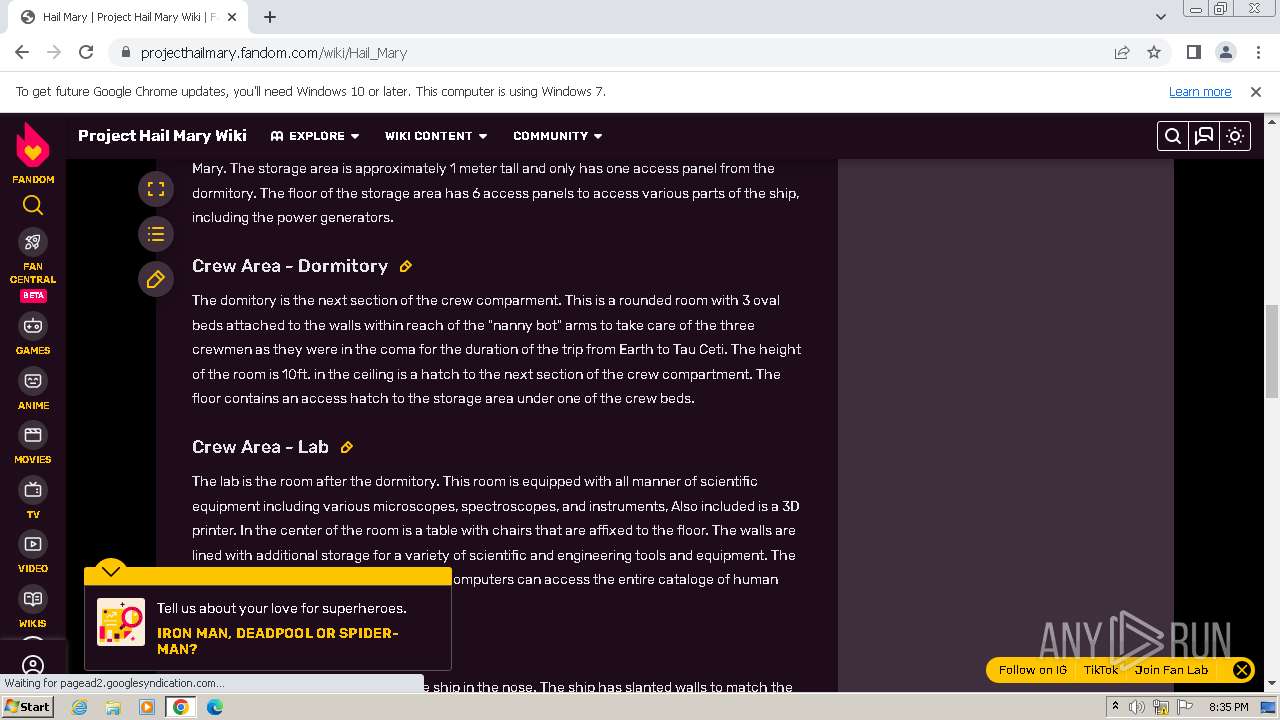The height and width of the screenshot is (720, 1280).
Task: Open the Chrome profile menu
Action: [x=1225, y=52]
